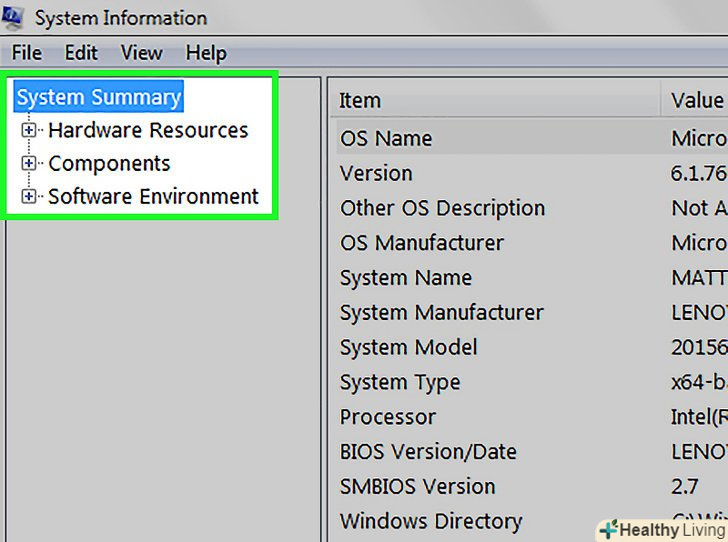728x542 pixels.
Task: Select the System Model row
Action: click(x=532, y=347)
